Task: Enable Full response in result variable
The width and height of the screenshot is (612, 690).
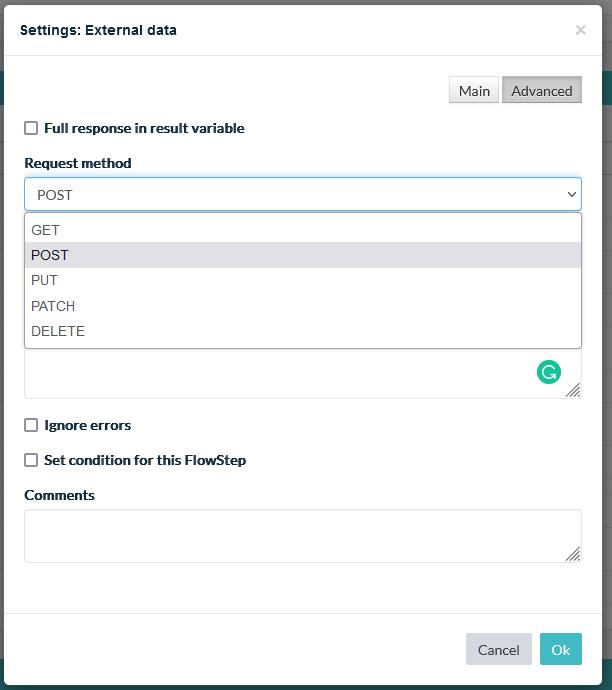Action: click(31, 128)
